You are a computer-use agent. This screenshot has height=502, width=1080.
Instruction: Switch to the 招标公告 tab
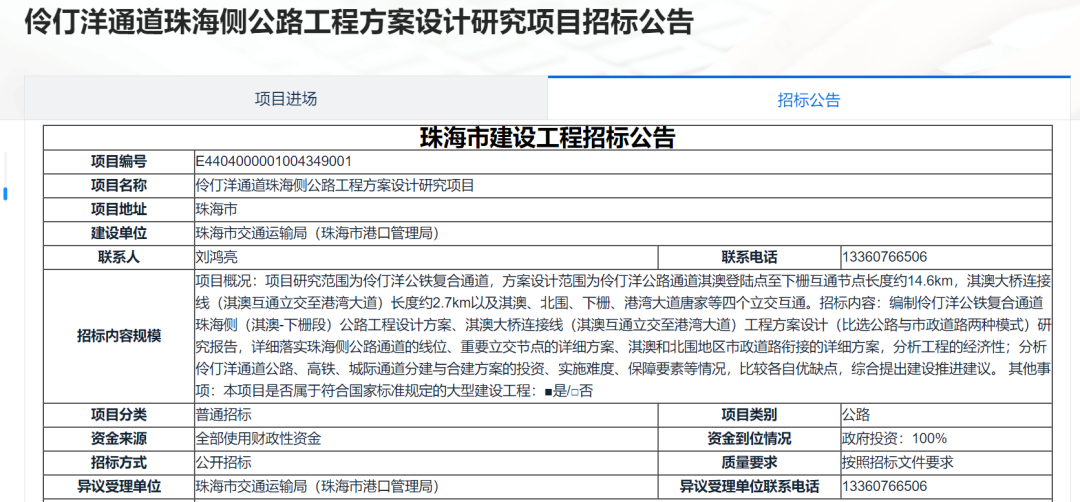point(809,101)
